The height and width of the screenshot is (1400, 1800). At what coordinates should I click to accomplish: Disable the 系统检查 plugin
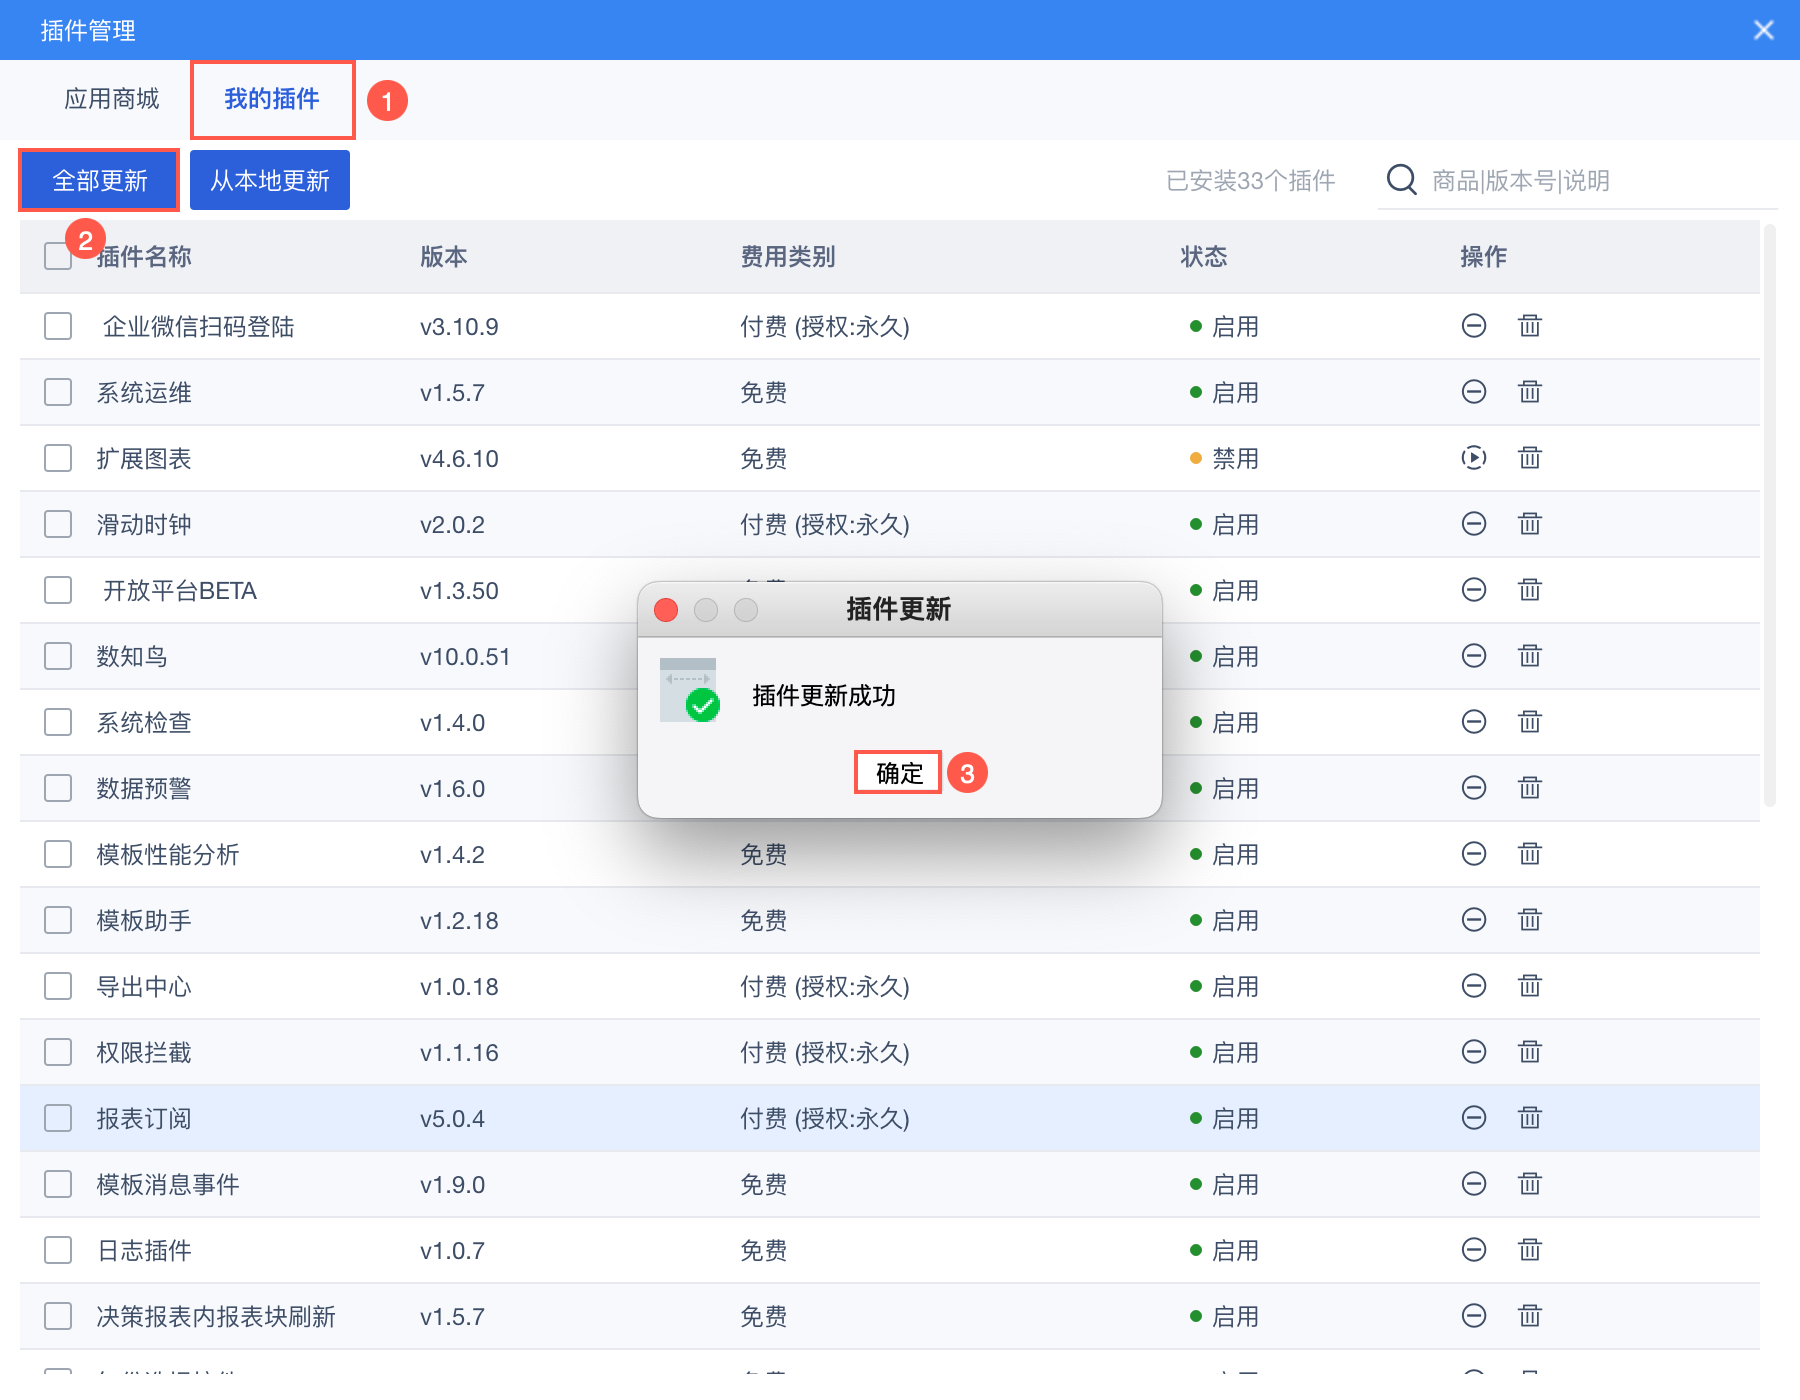(x=1474, y=722)
